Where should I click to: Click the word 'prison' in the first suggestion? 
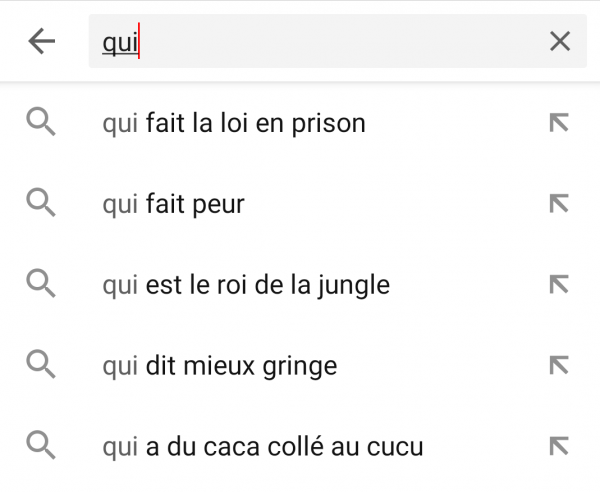329,124
